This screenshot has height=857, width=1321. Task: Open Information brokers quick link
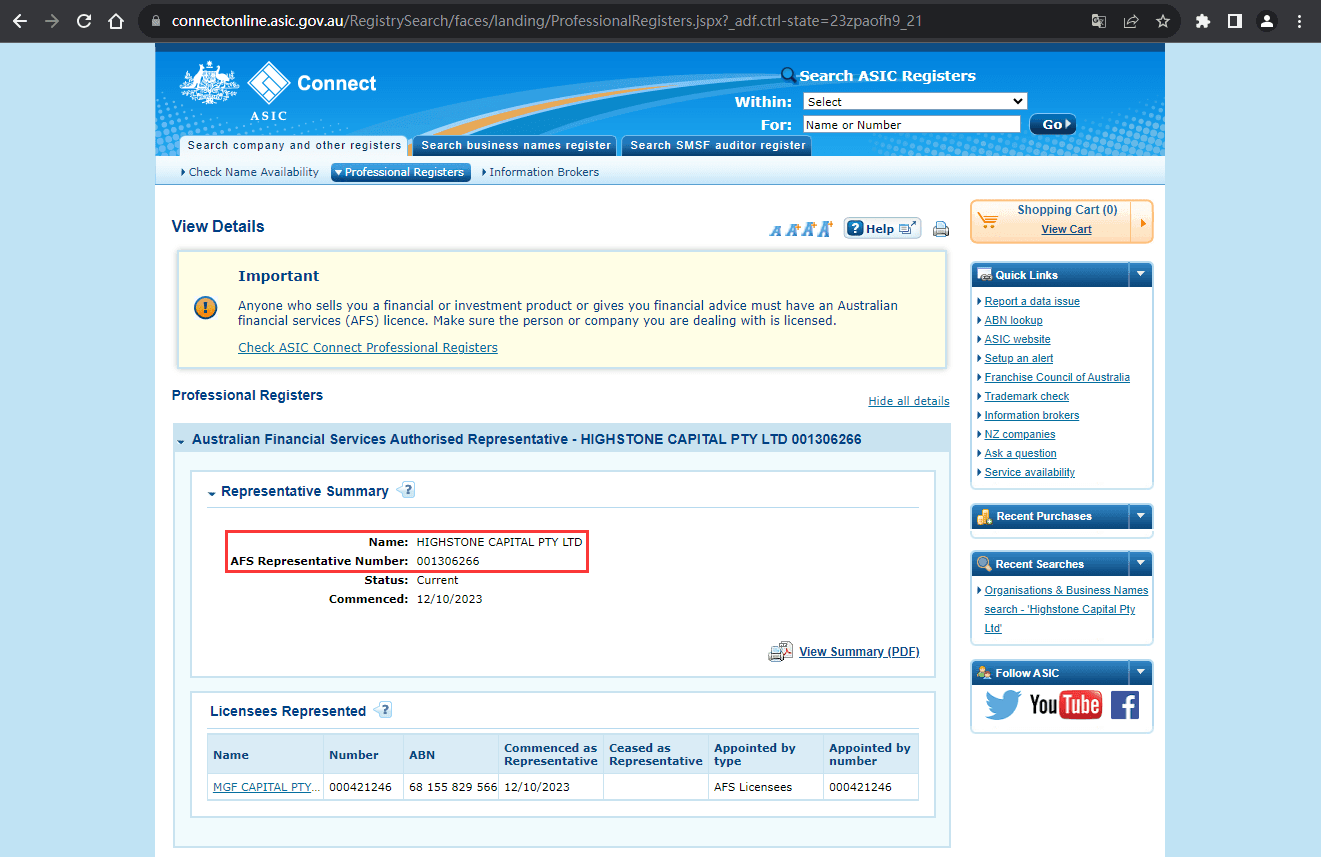(x=1032, y=415)
